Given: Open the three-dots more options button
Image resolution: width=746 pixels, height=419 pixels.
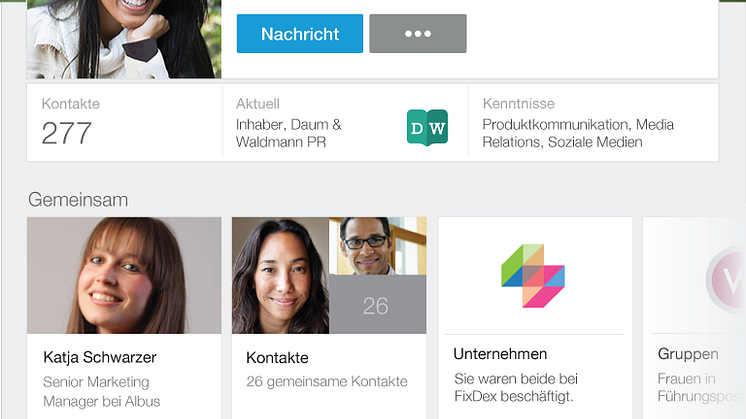Looking at the screenshot, I should point(417,34).
